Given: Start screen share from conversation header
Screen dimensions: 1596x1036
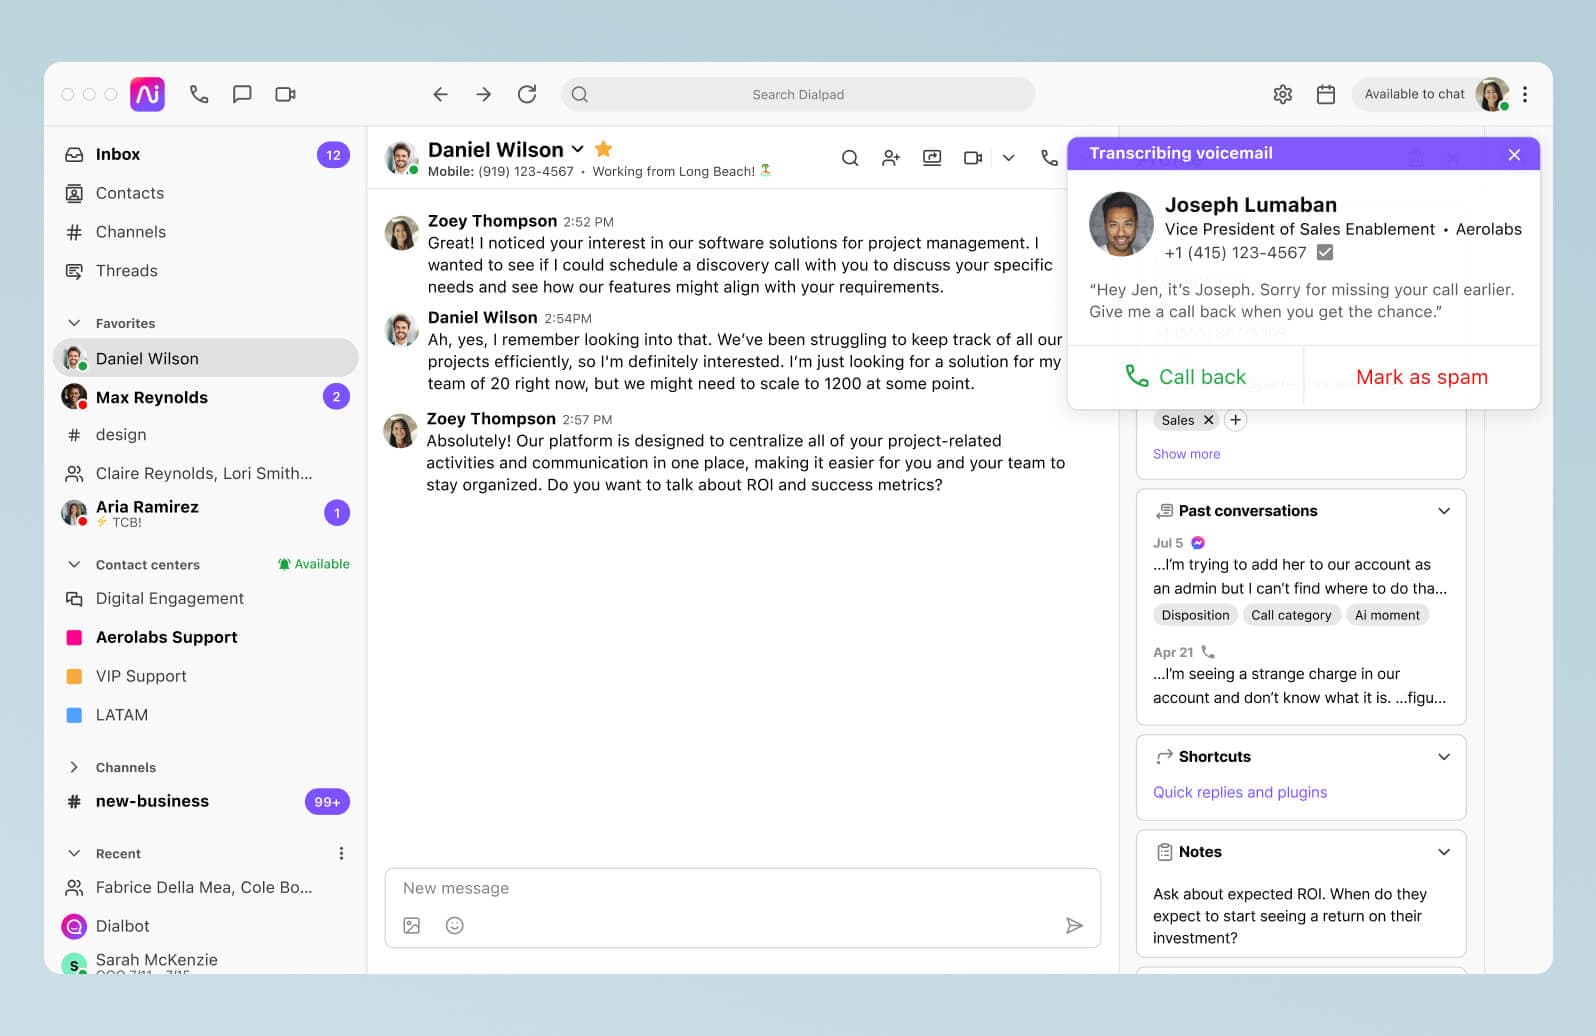Looking at the screenshot, I should (x=931, y=158).
